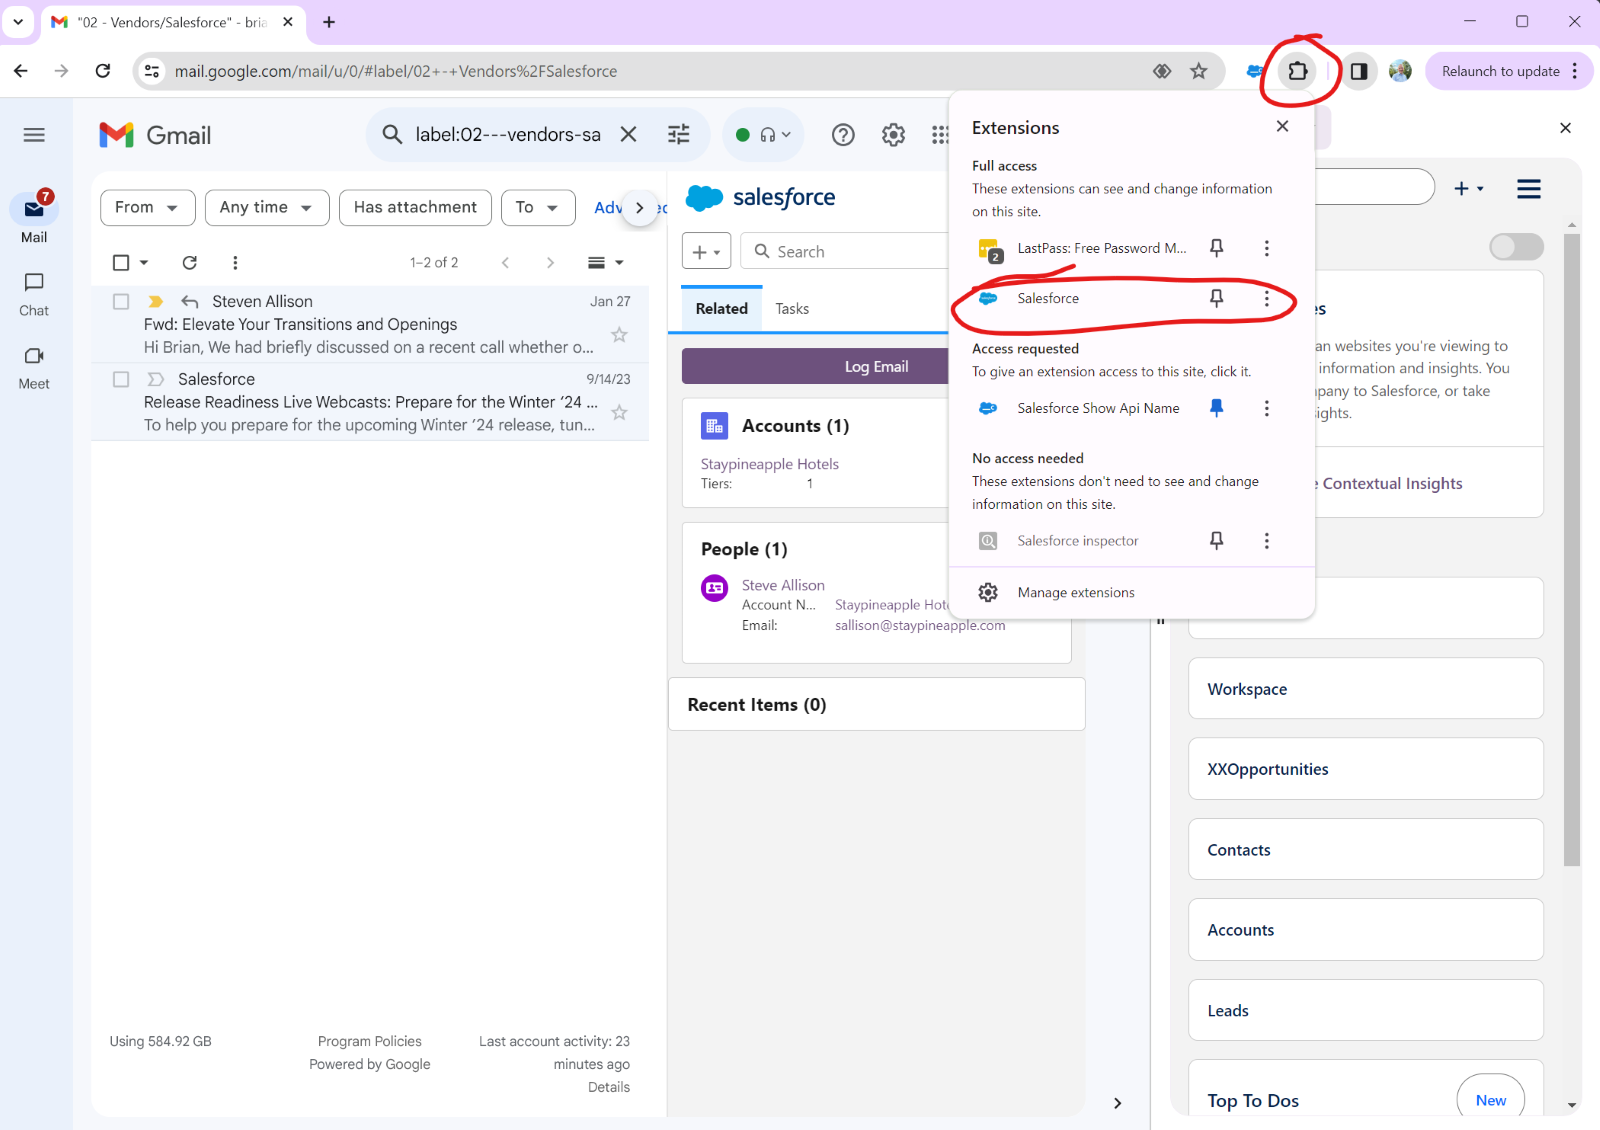Show Gmail search options sliders
The height and width of the screenshot is (1130, 1600).
point(679,135)
